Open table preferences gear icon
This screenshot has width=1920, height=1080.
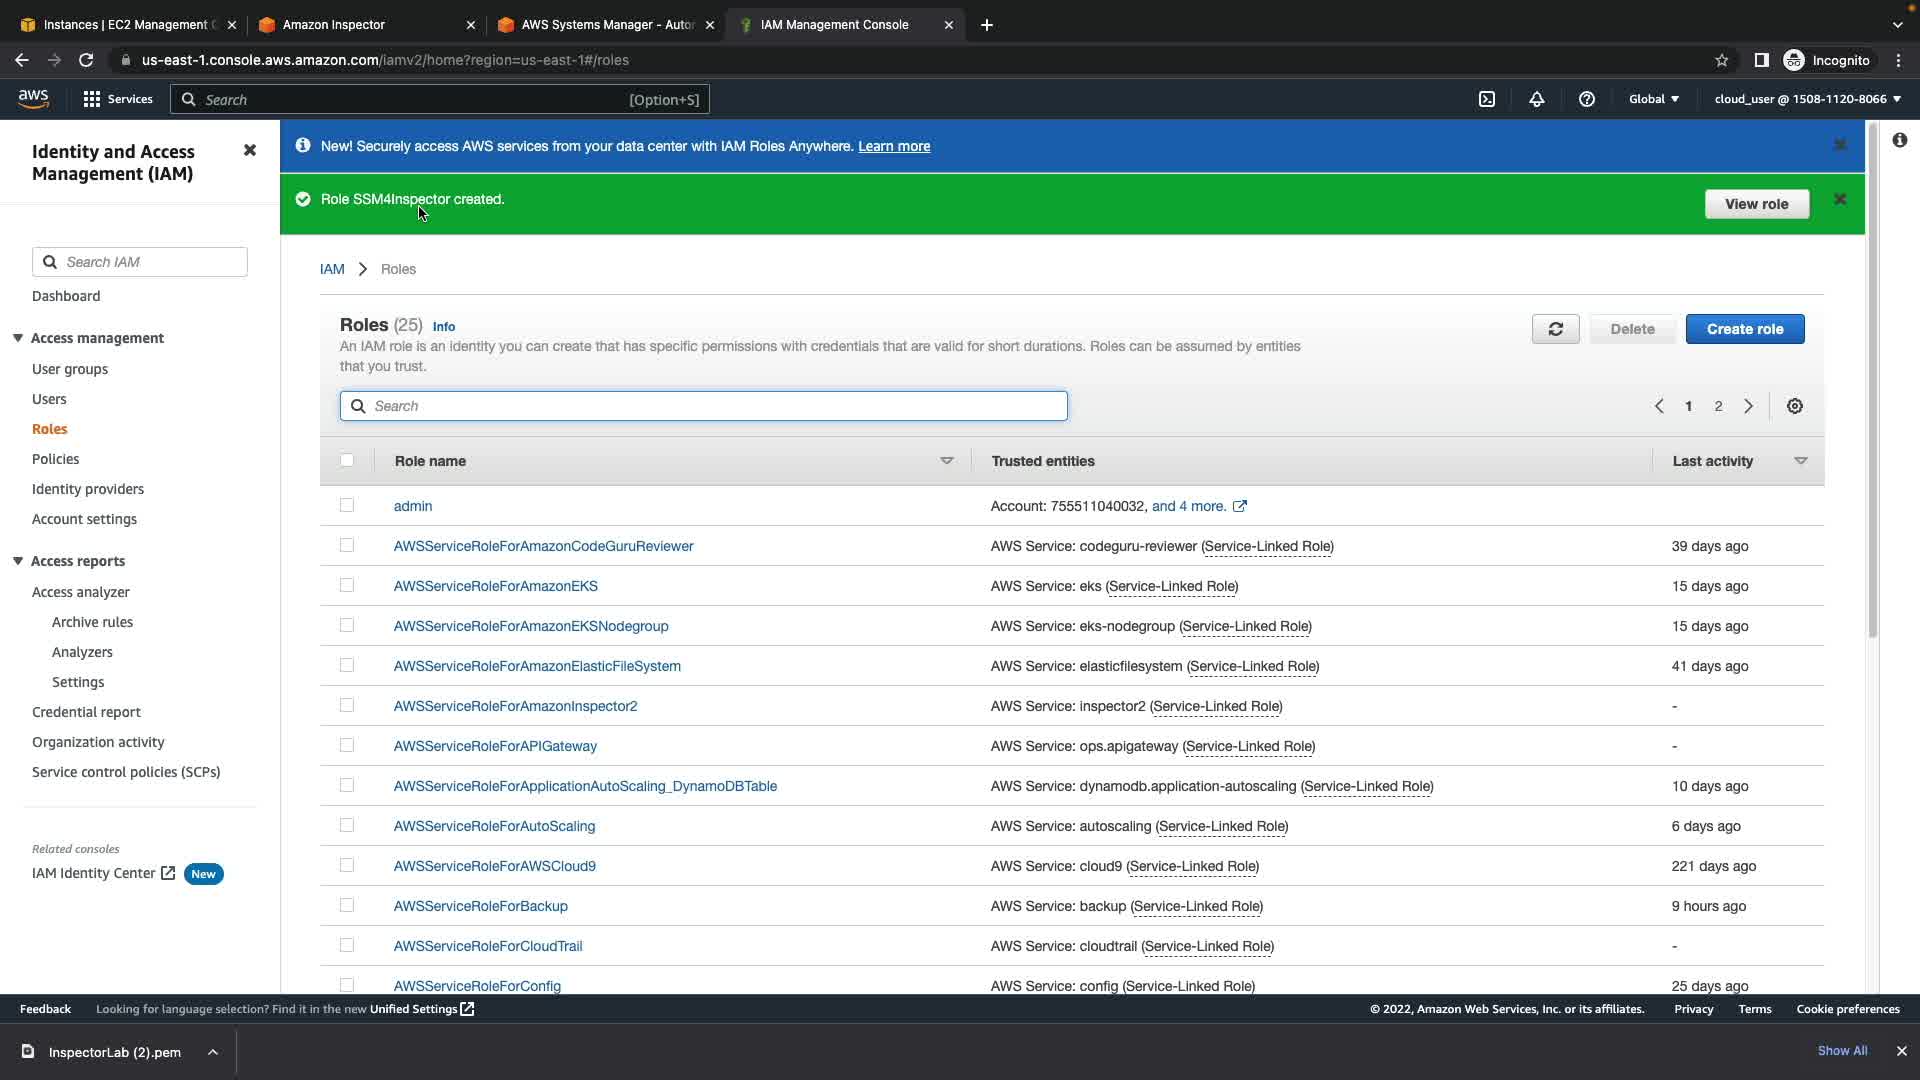point(1795,406)
